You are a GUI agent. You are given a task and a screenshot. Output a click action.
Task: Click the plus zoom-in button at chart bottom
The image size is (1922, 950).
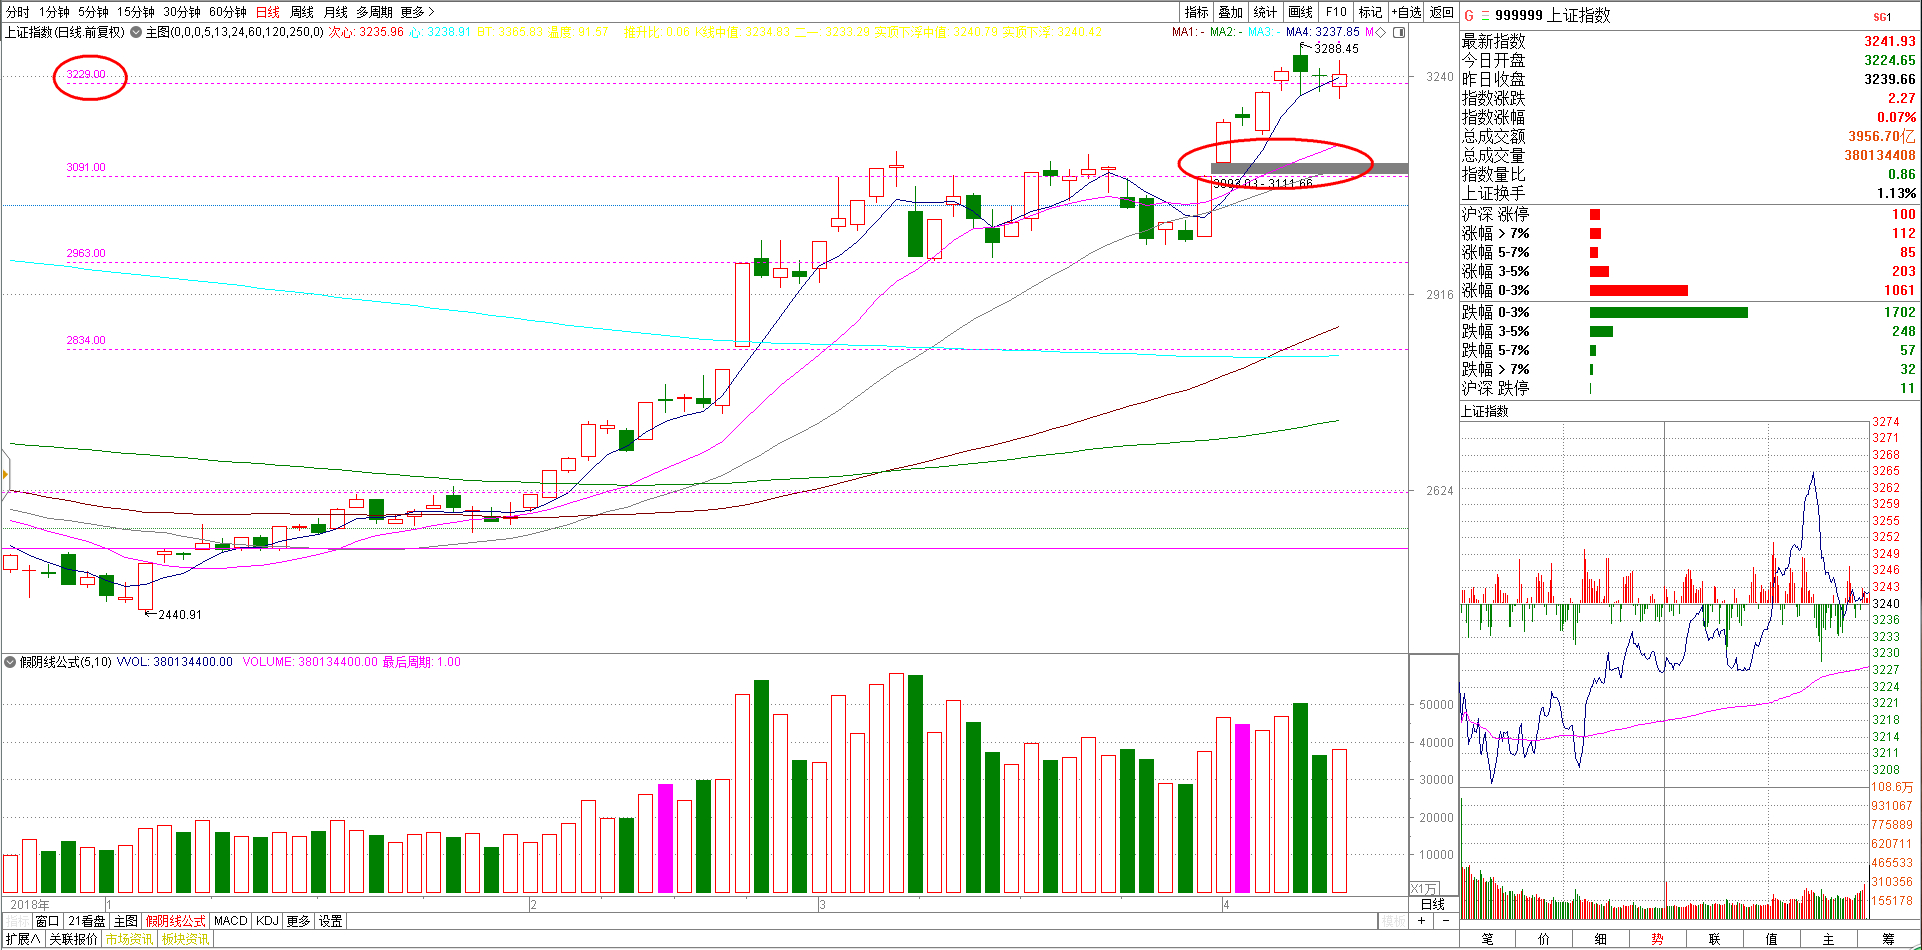click(1422, 921)
